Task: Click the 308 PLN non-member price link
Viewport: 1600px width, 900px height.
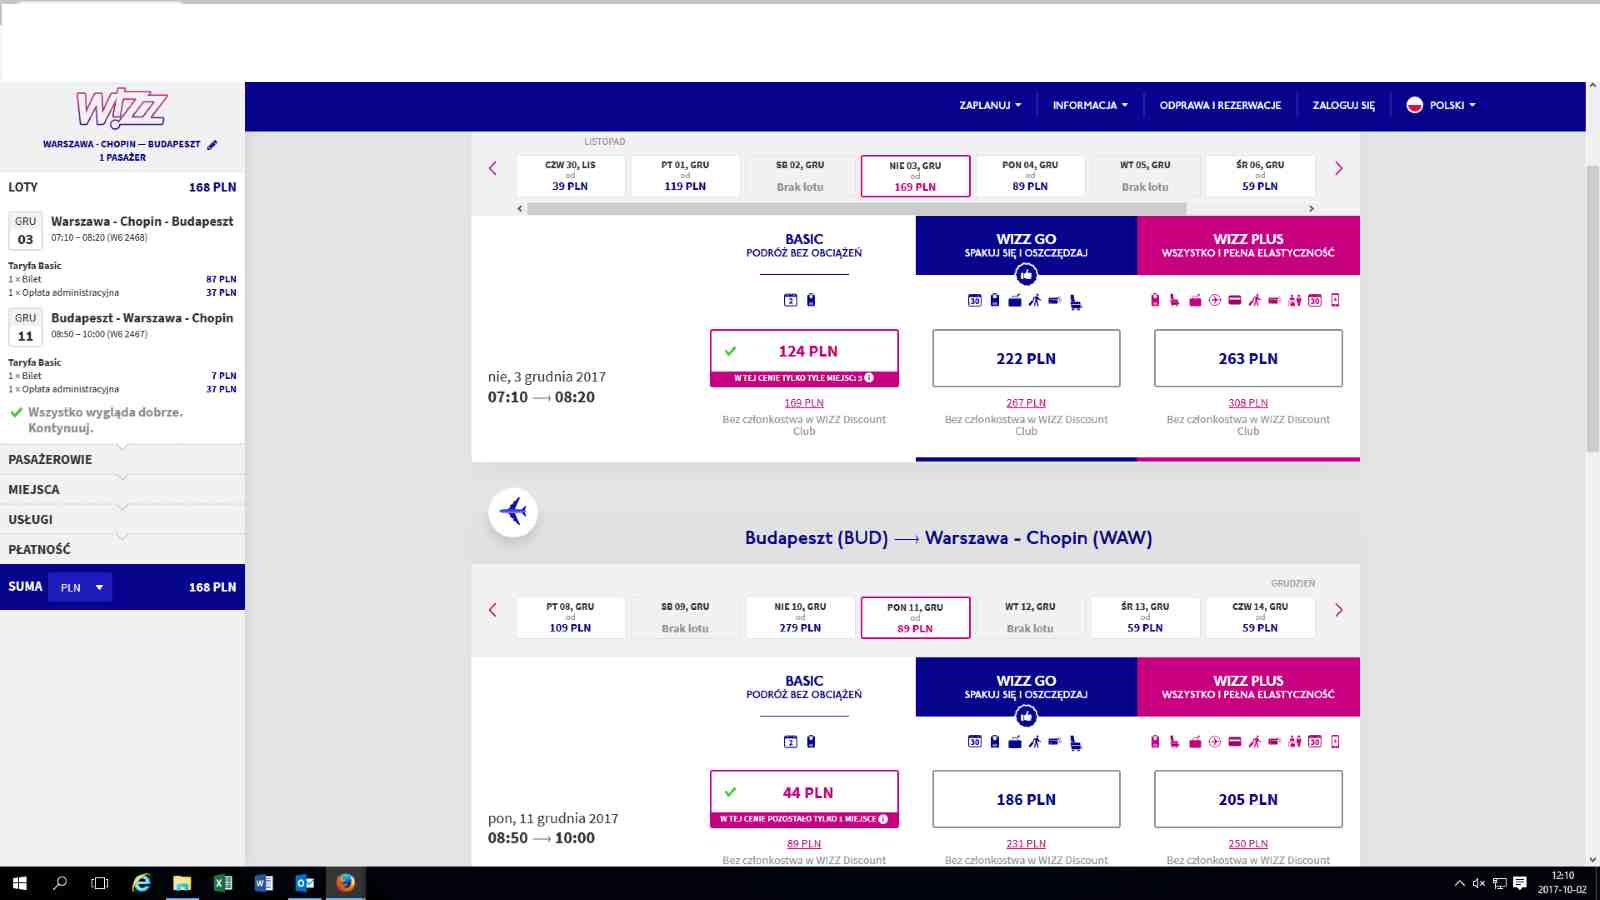Action: [1248, 403]
